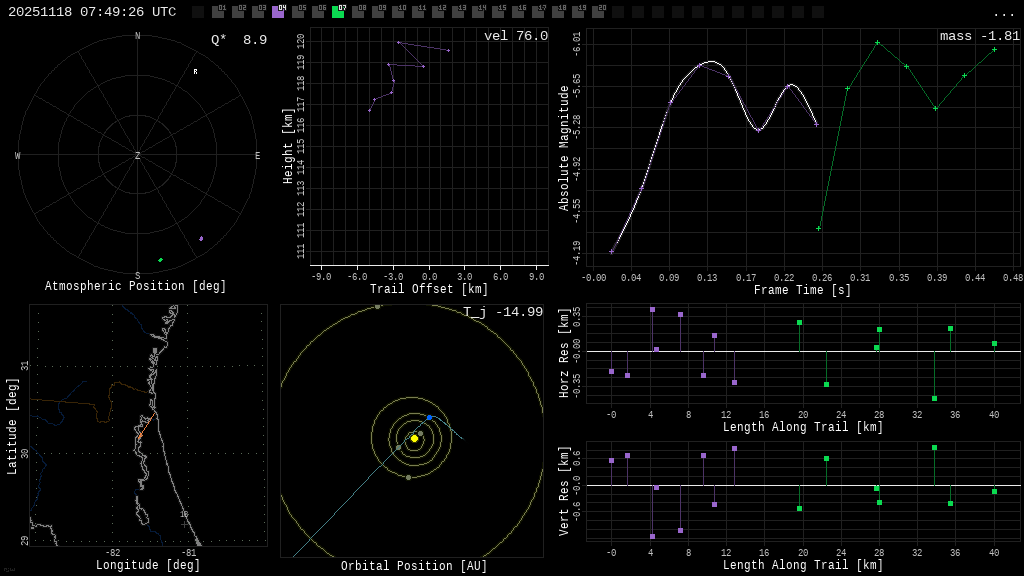Open the three-dots overflow menu
The width and height of the screenshot is (1024, 576).
click(1003, 13)
